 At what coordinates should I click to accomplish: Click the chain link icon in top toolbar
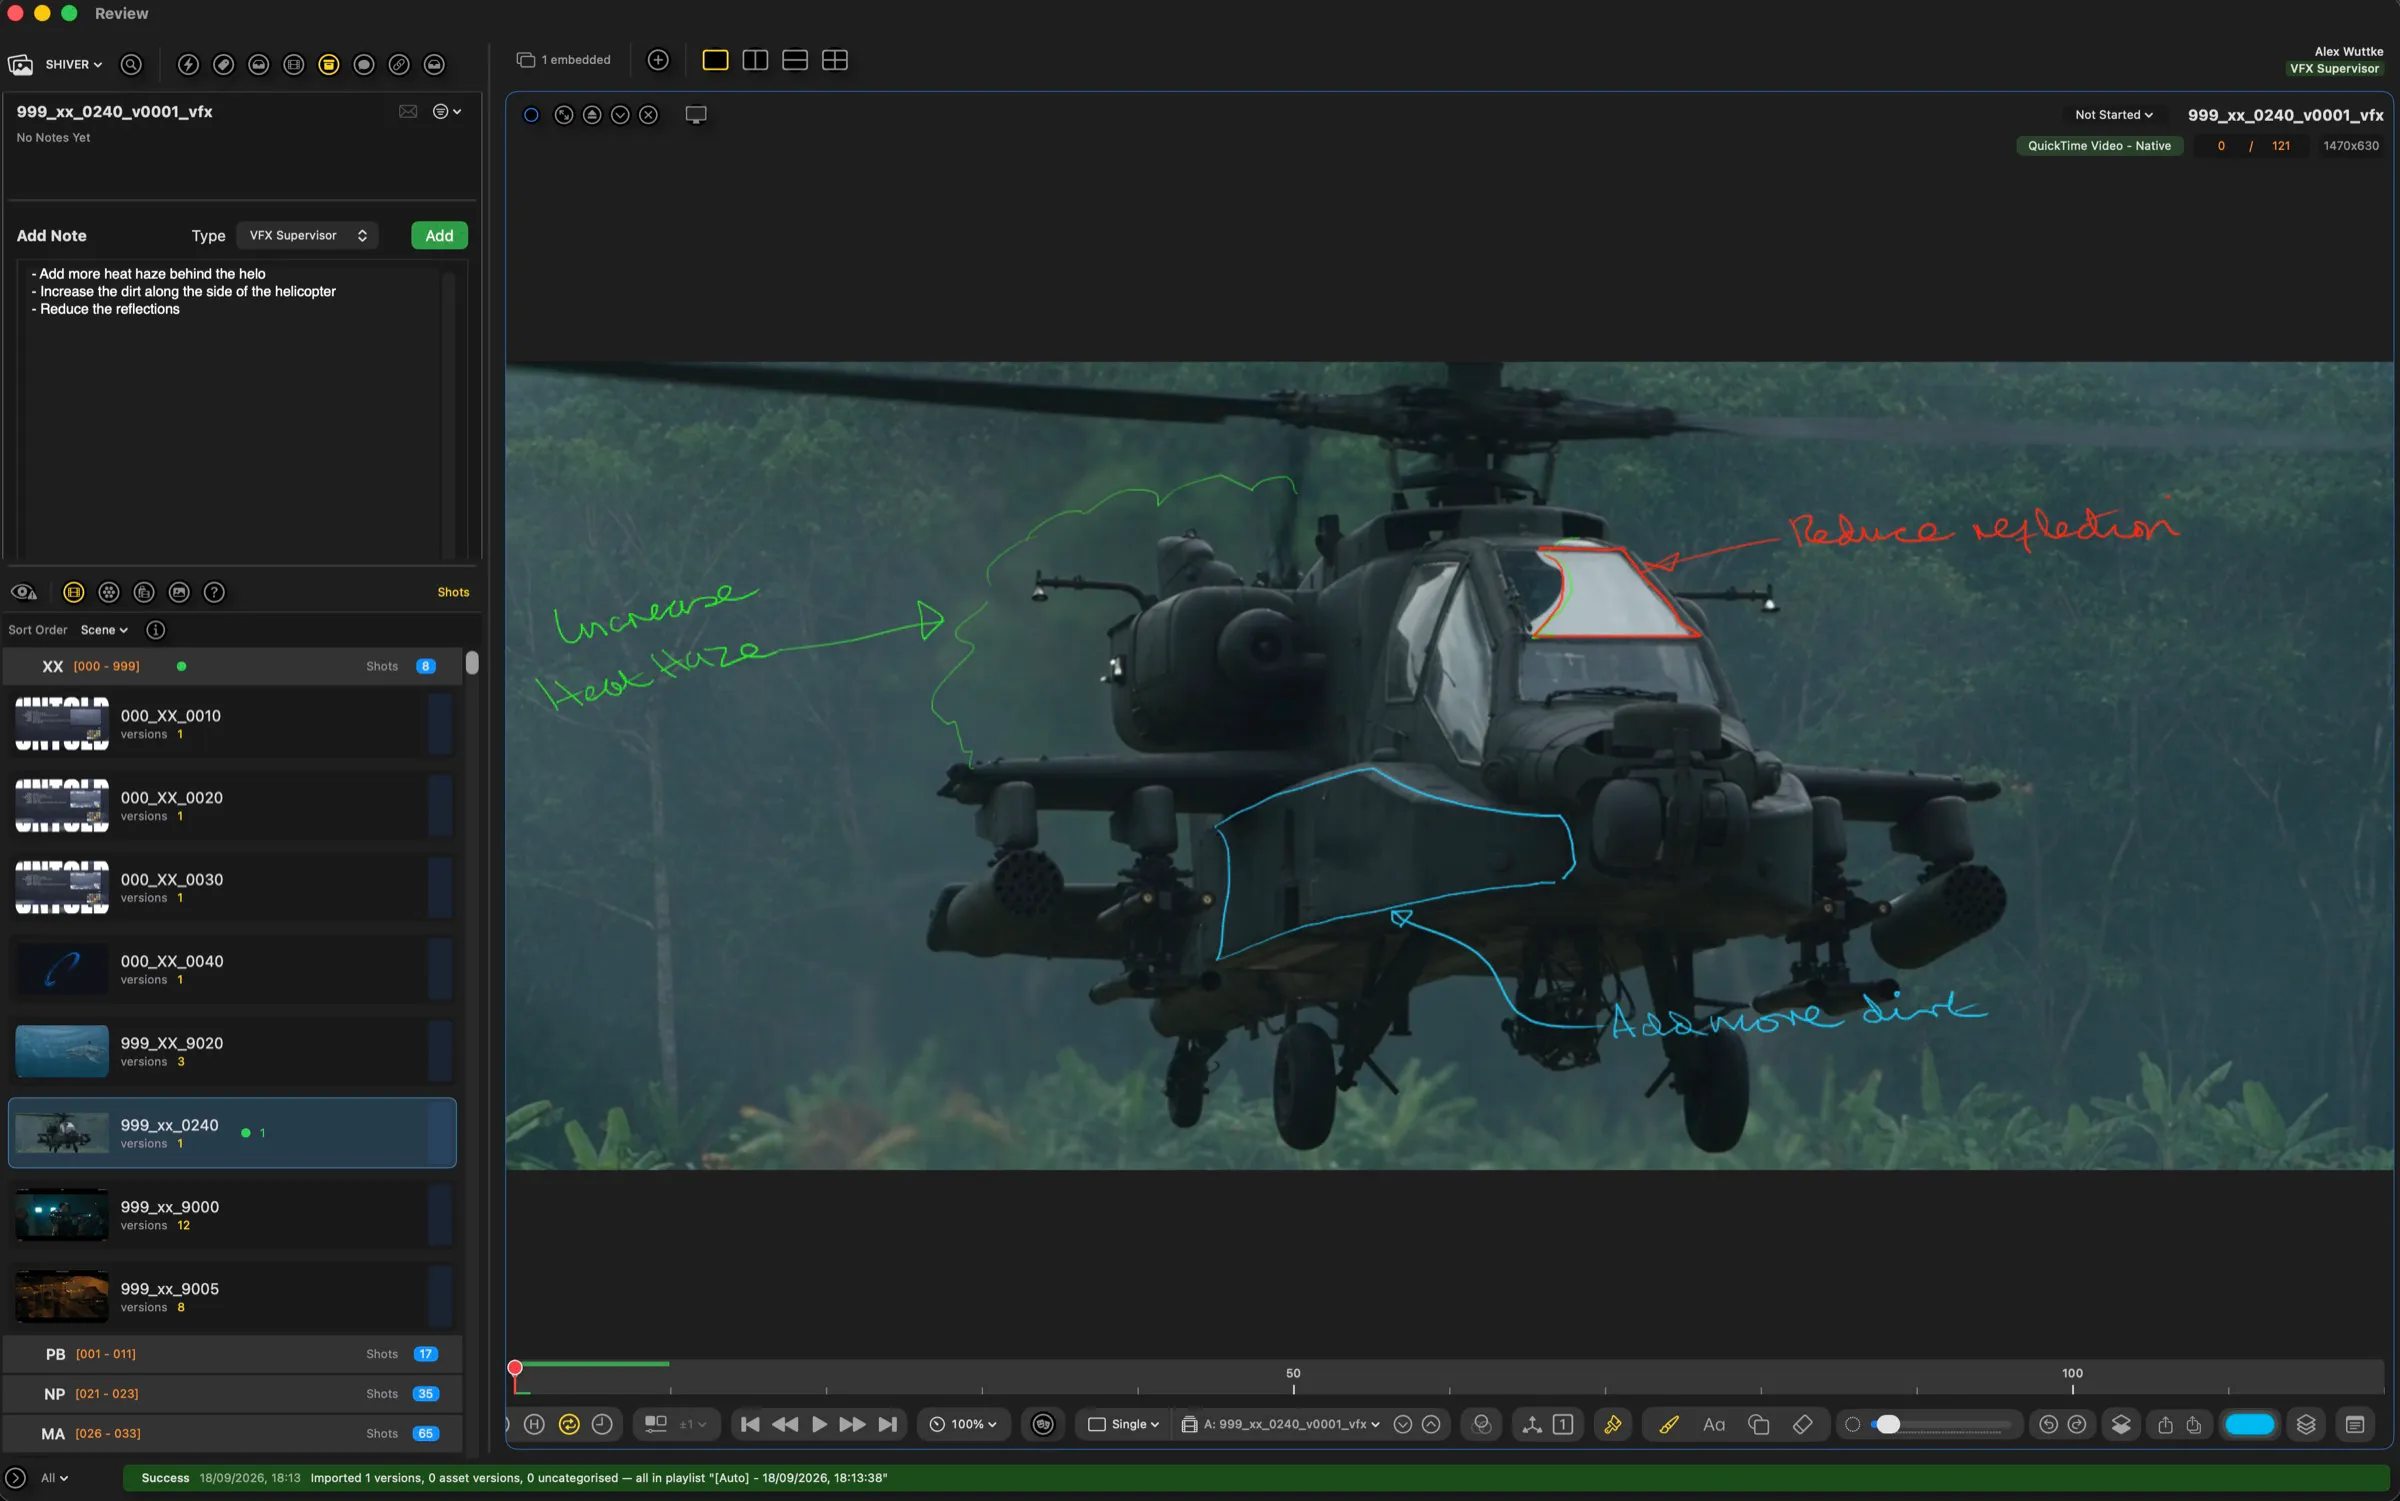tap(399, 64)
